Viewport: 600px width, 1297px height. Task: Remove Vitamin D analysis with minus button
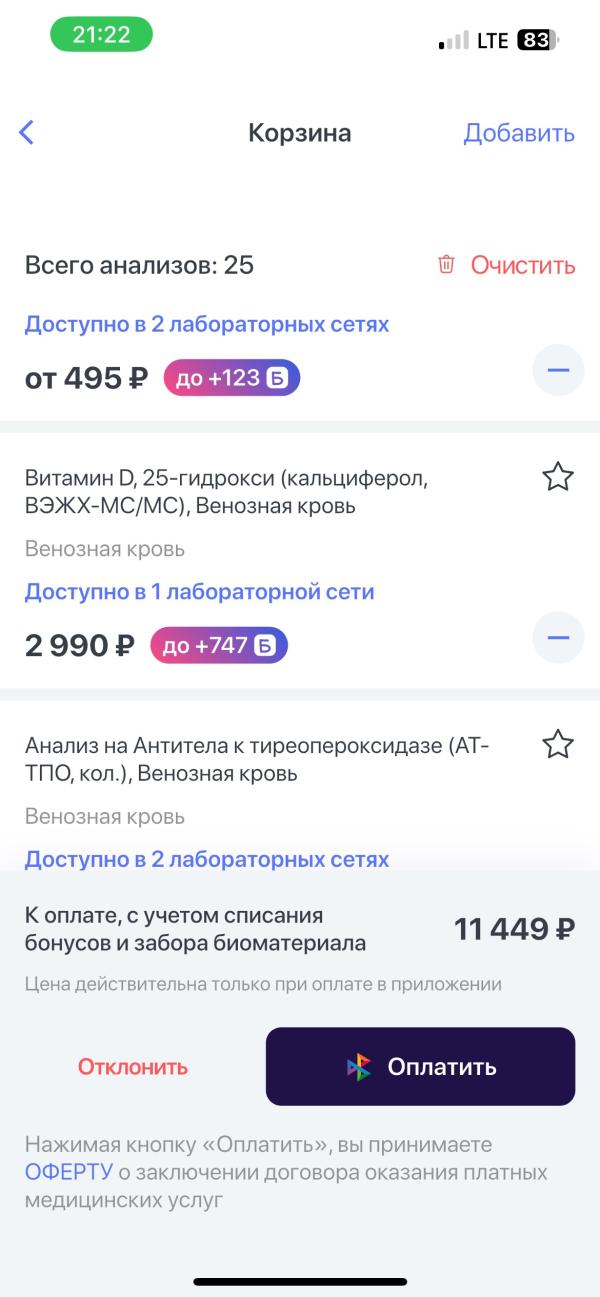point(557,637)
